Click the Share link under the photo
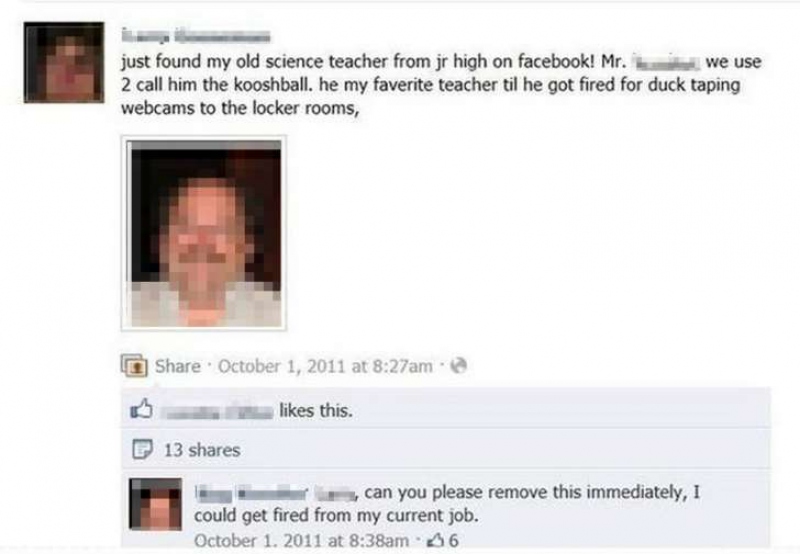Image resolution: width=800 pixels, height=554 pixels. (x=178, y=366)
